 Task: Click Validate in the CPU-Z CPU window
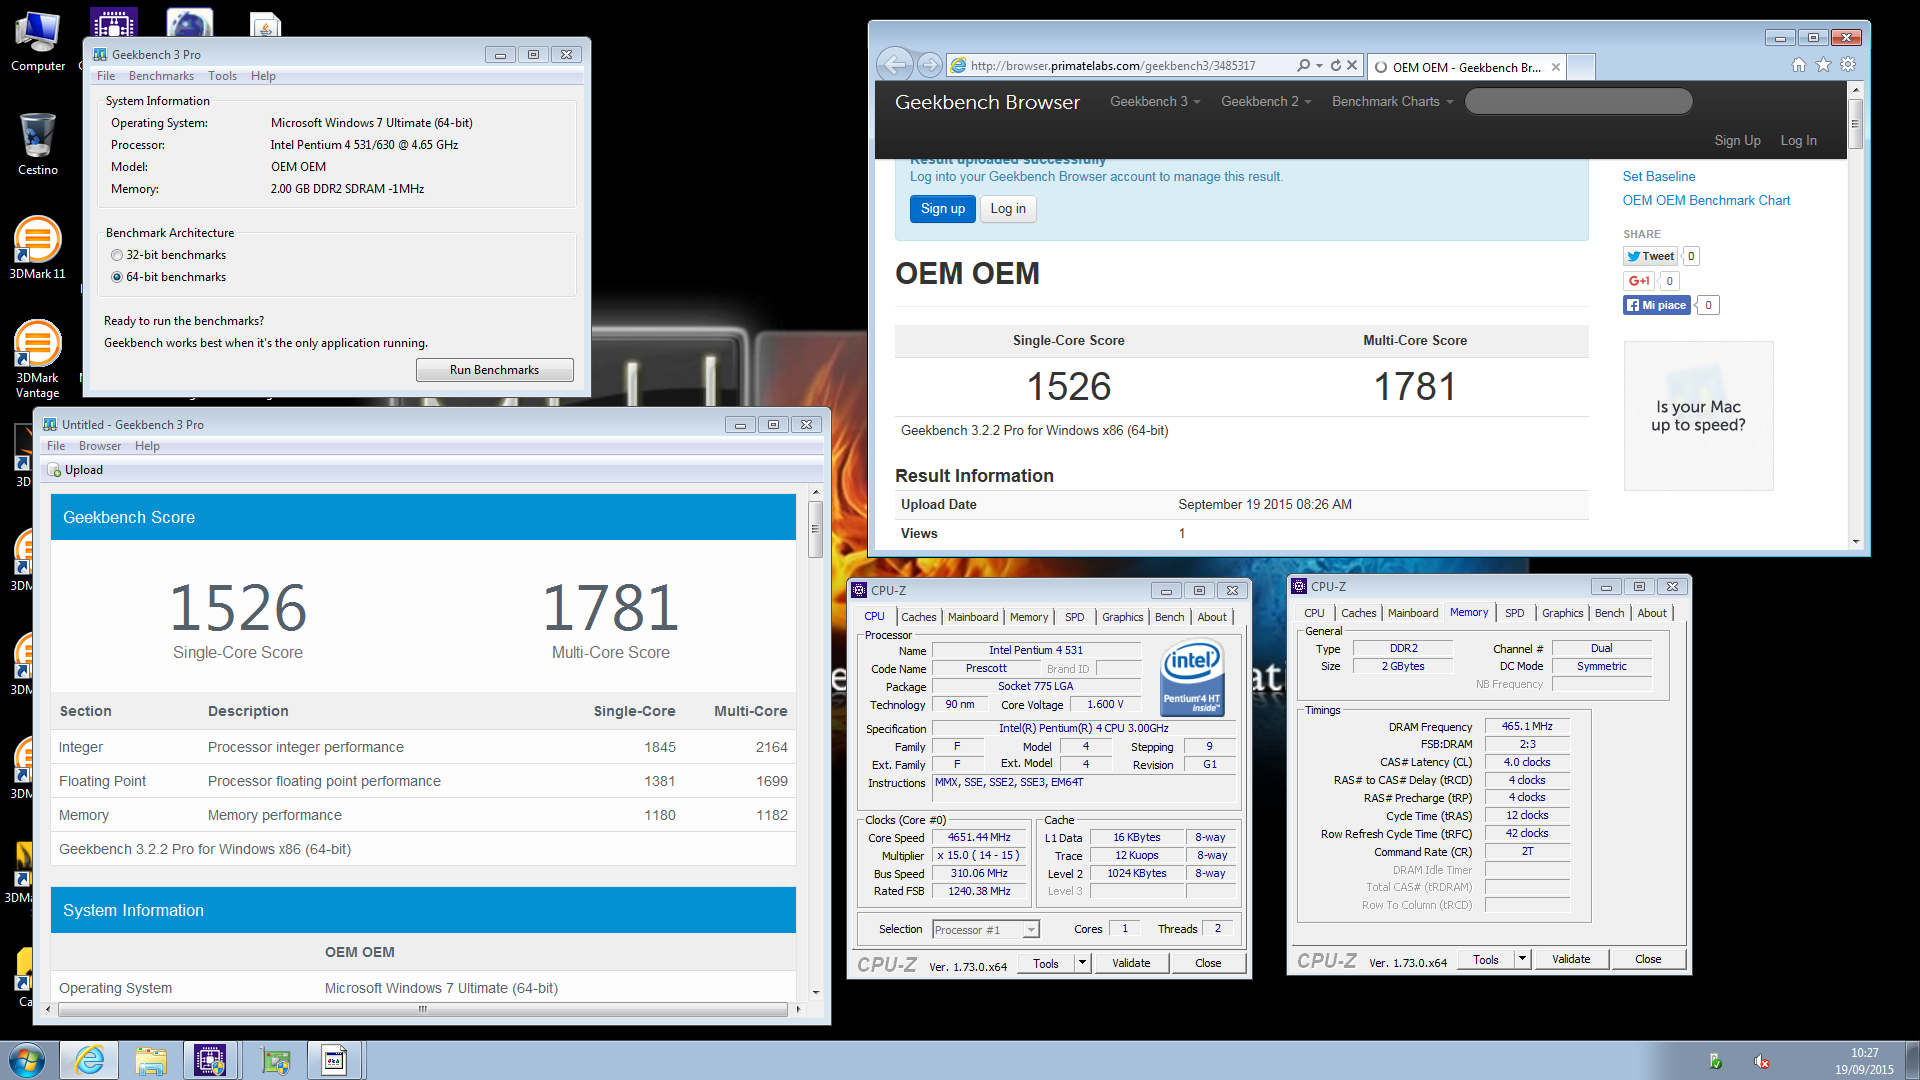1131,963
